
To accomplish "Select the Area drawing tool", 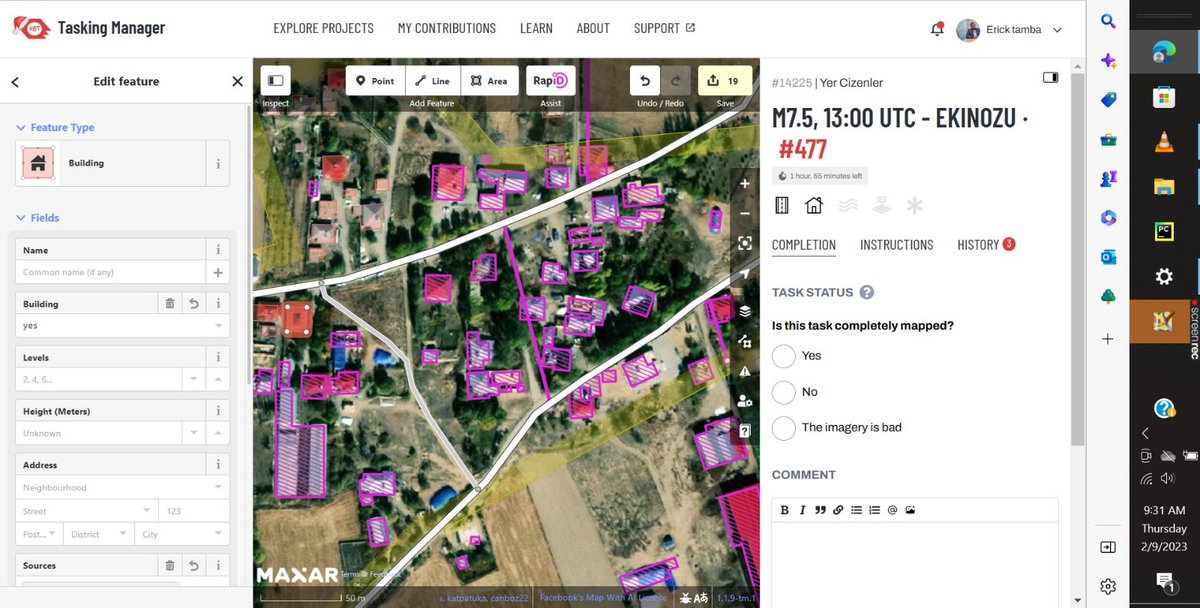I will (490, 81).
